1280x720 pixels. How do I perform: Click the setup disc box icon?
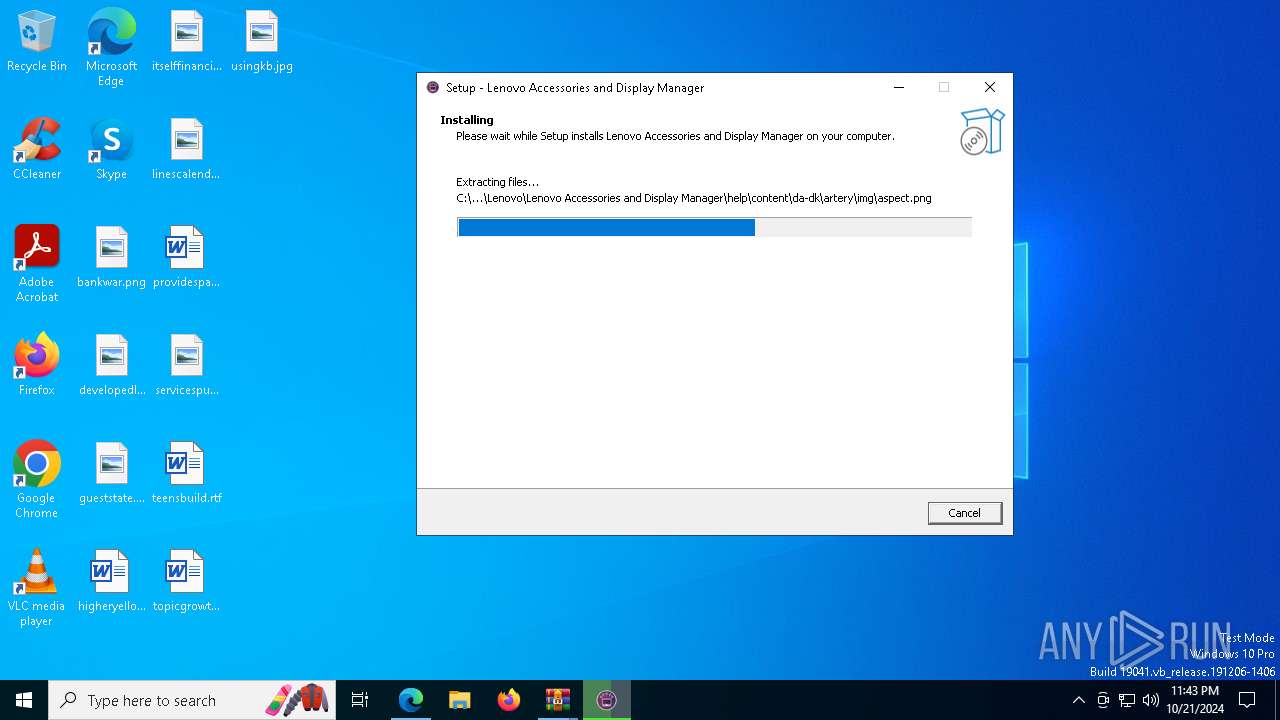click(x=982, y=131)
